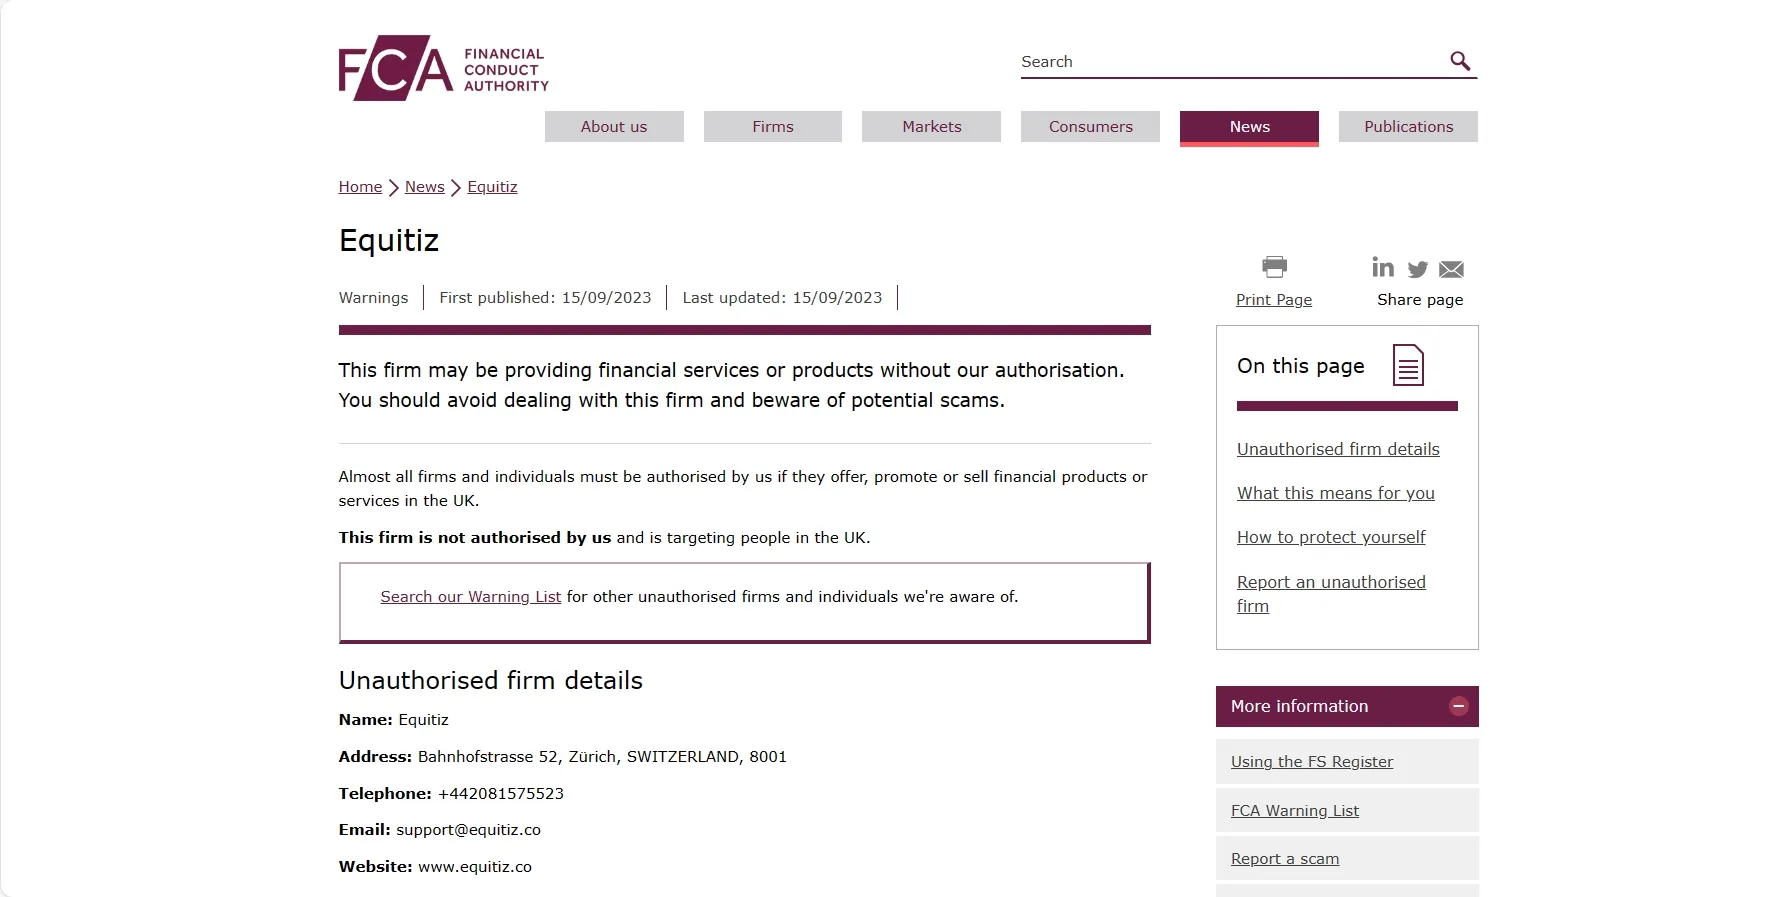The image size is (1780, 897).
Task: Go to Publications menu
Action: click(1408, 126)
